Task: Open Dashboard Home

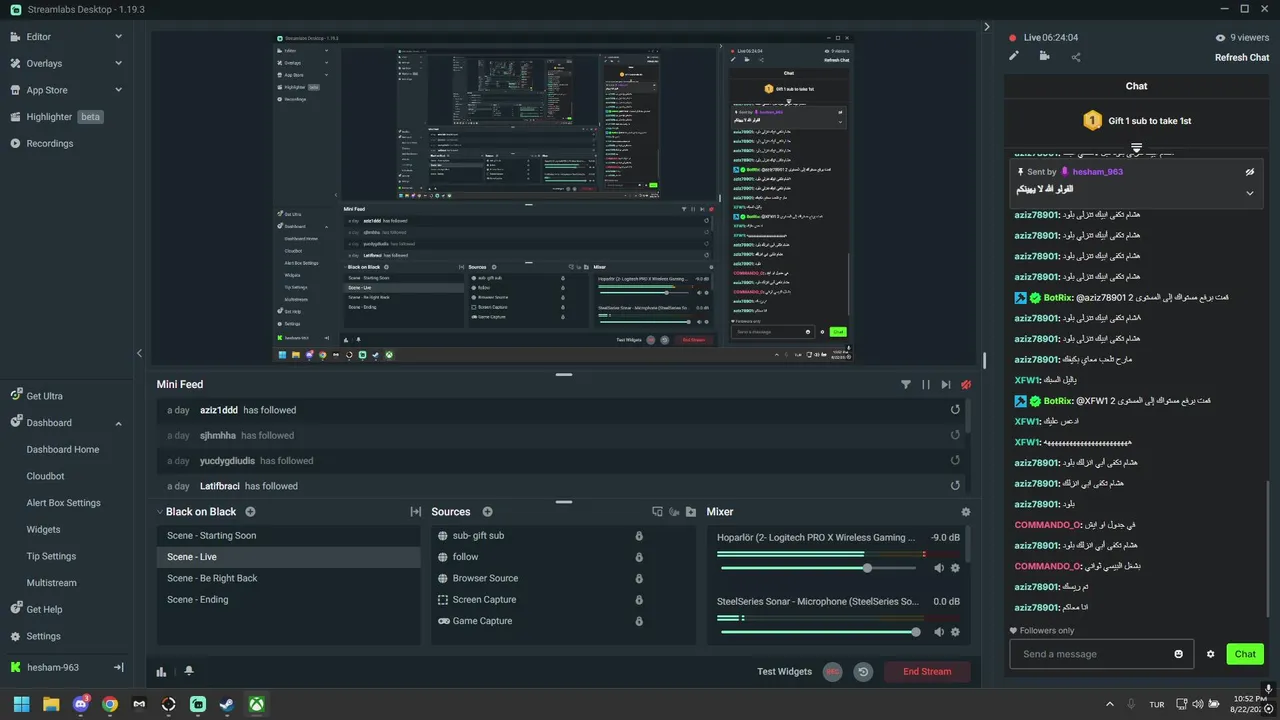Action: [63, 450]
